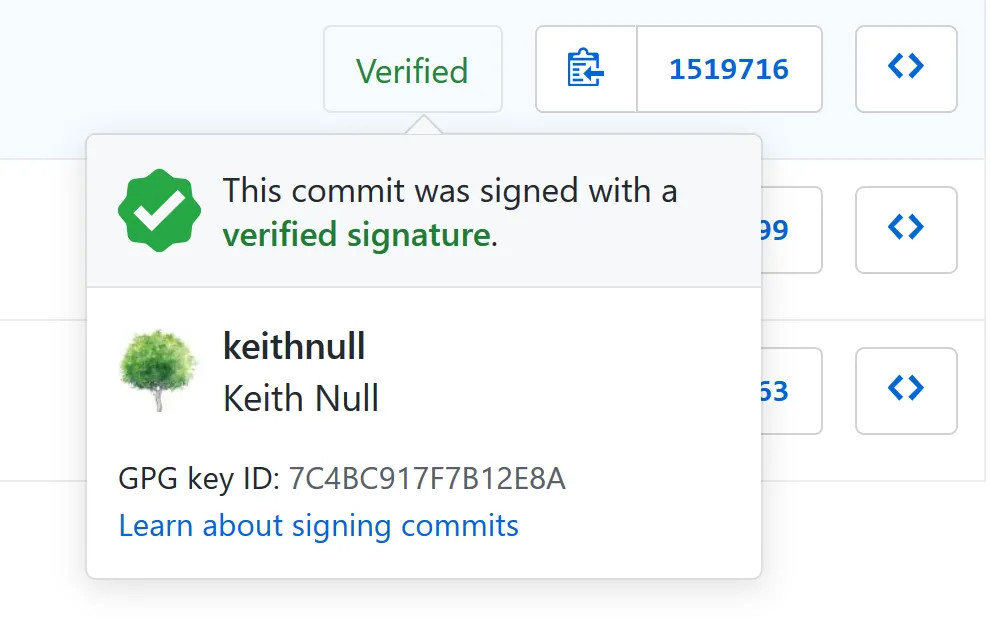Viewport: 991px width, 619px height.
Task: Follow the "verified signature" link
Action: [356, 235]
